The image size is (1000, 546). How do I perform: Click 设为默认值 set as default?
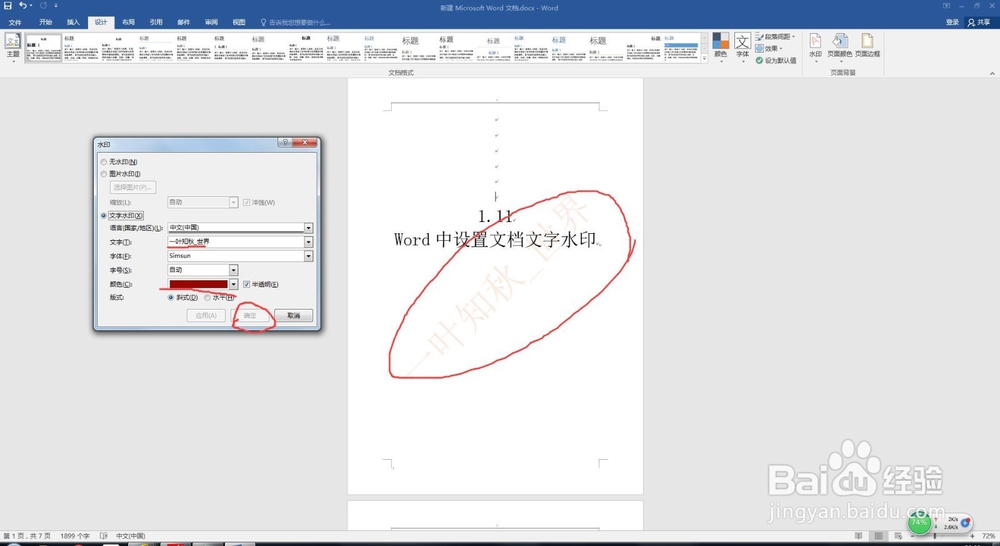(776, 61)
